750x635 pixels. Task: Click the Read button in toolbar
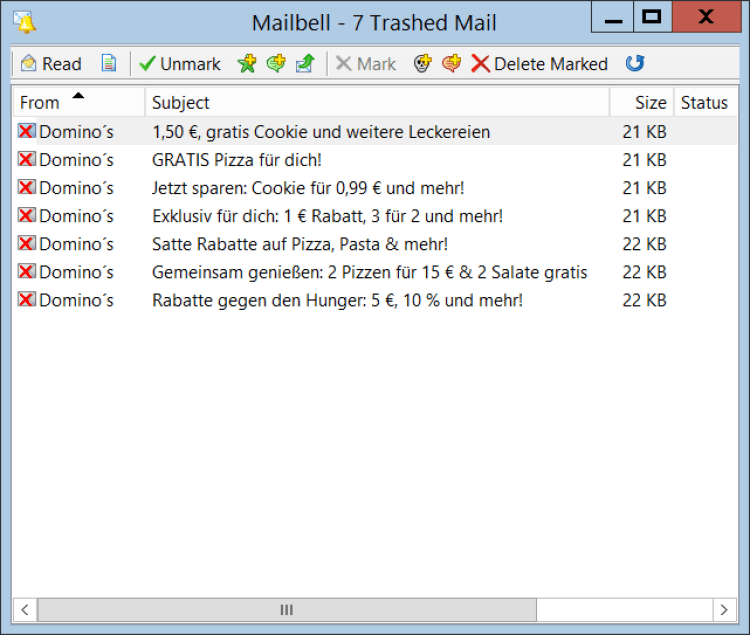click(x=51, y=64)
